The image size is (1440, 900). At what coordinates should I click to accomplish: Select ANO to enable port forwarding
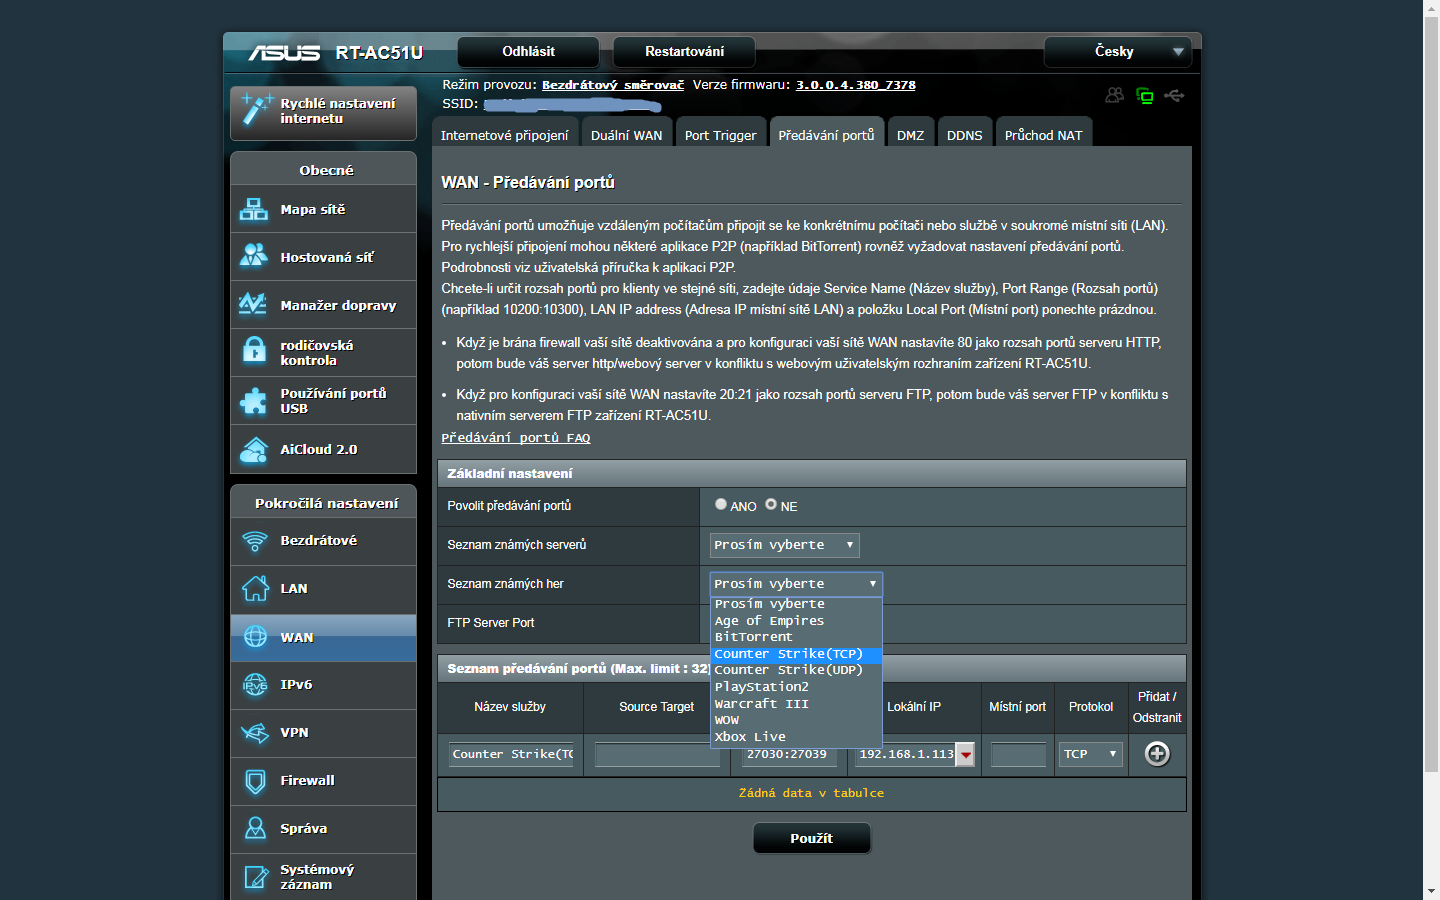[721, 505]
